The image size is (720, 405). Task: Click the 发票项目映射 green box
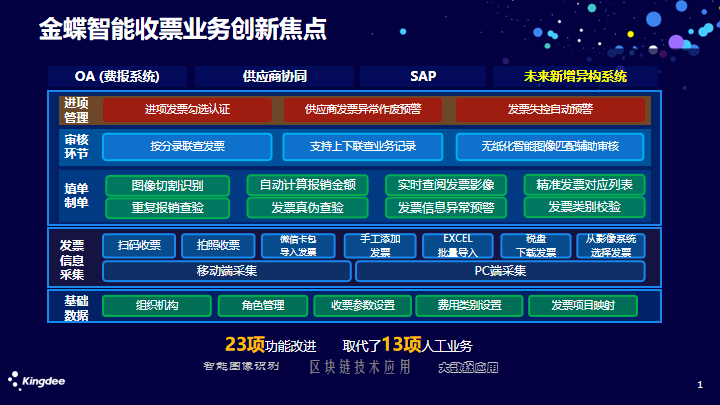583,306
